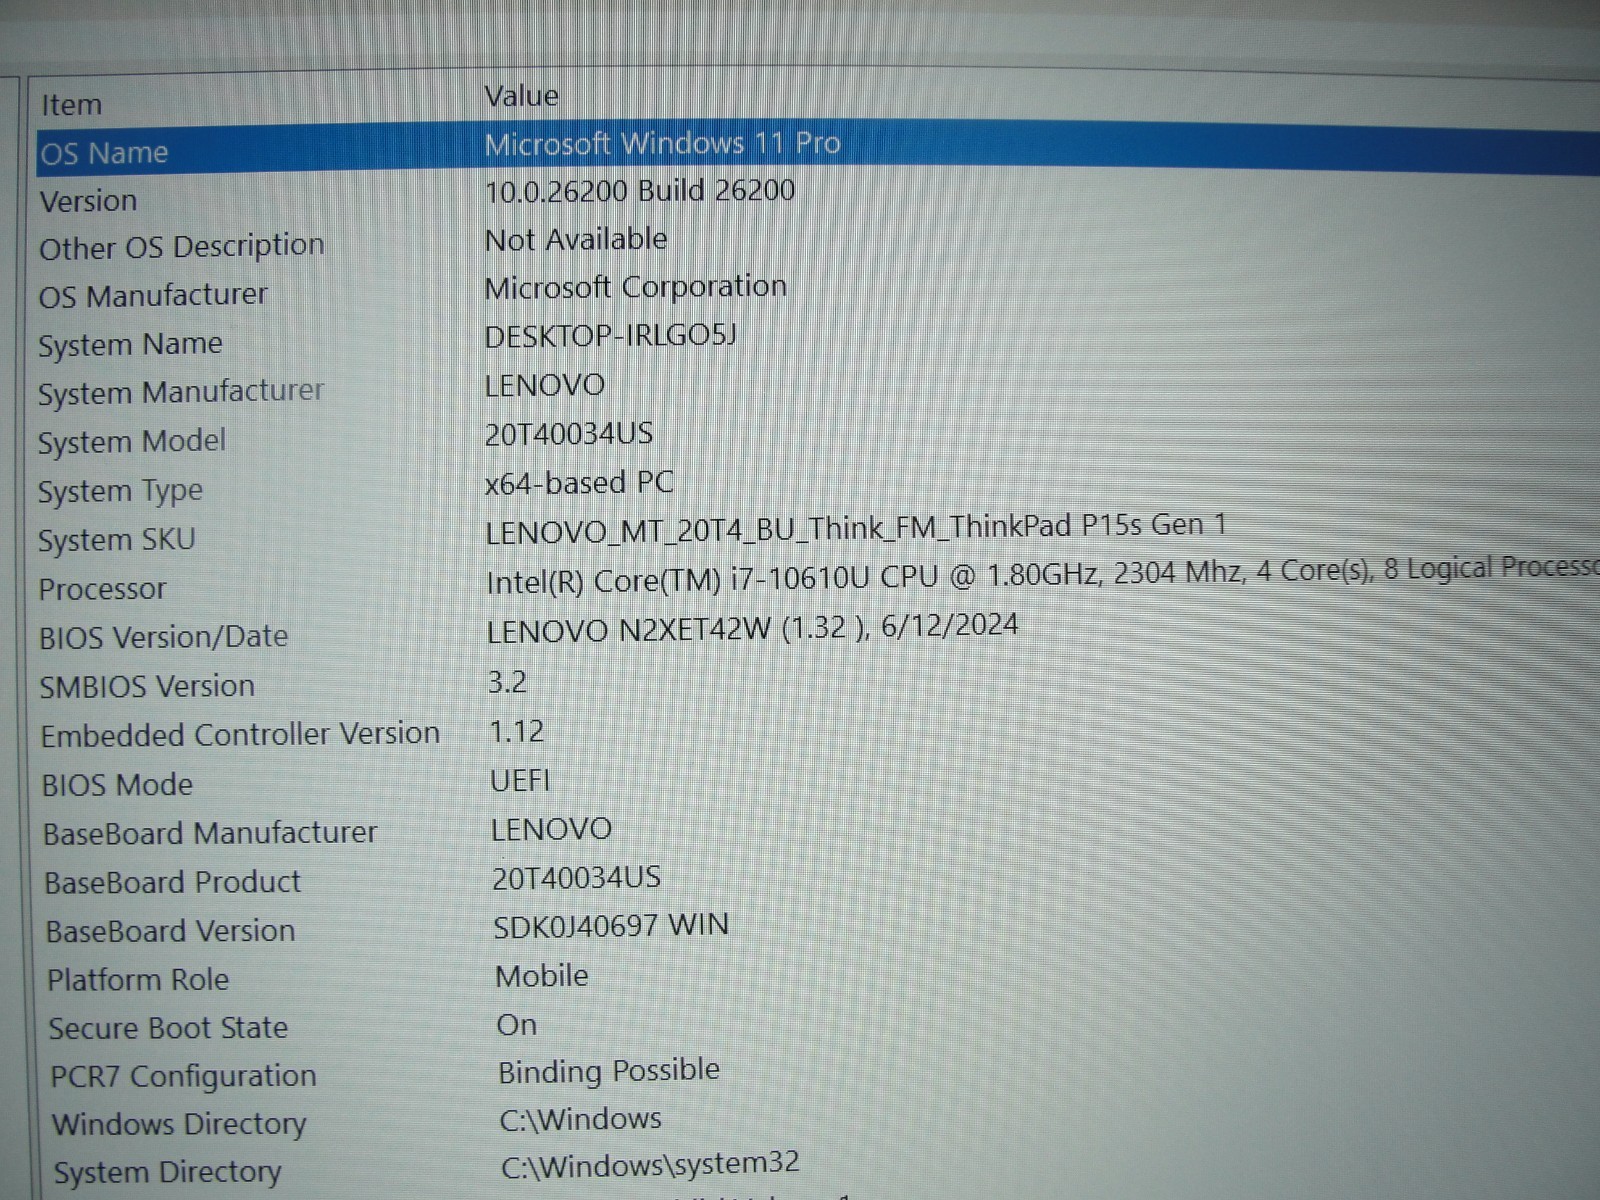Screen dimensions: 1600x1200
Task: Click the UEFI value
Action: (x=520, y=781)
